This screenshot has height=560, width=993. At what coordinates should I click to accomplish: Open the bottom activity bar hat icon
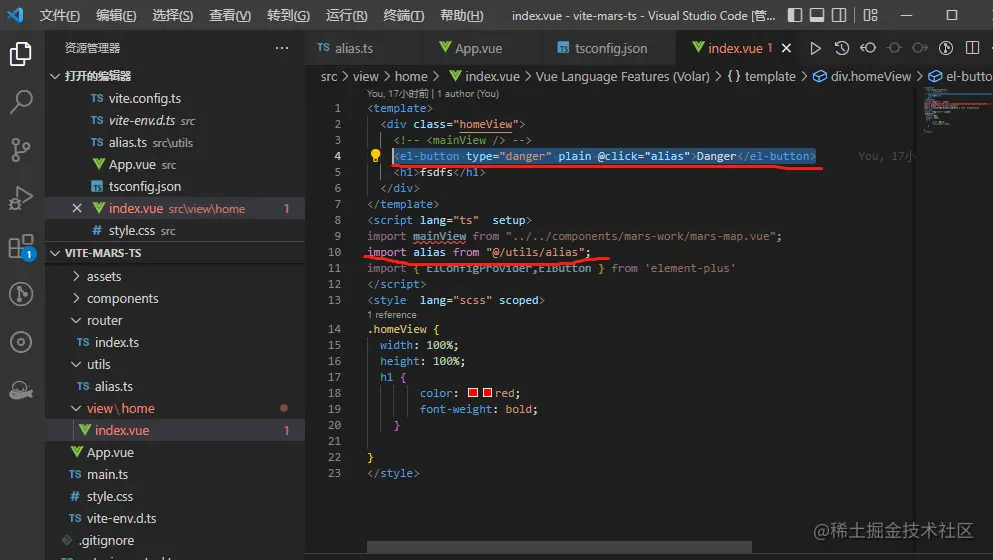(x=20, y=390)
